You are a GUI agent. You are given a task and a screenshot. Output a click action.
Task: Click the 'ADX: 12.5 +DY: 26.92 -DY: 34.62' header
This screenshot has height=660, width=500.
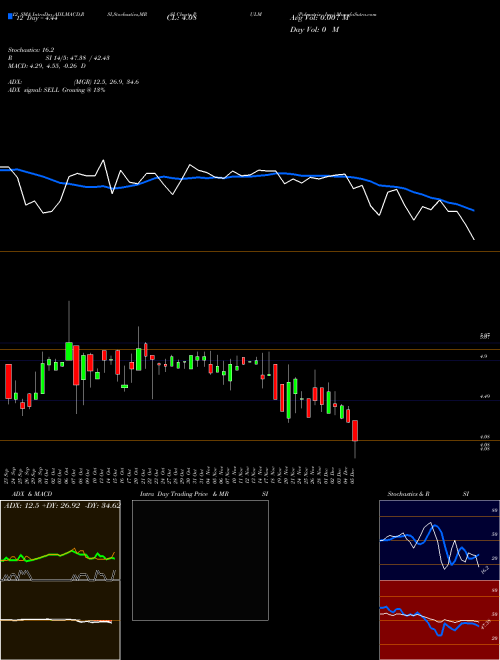click(62, 505)
